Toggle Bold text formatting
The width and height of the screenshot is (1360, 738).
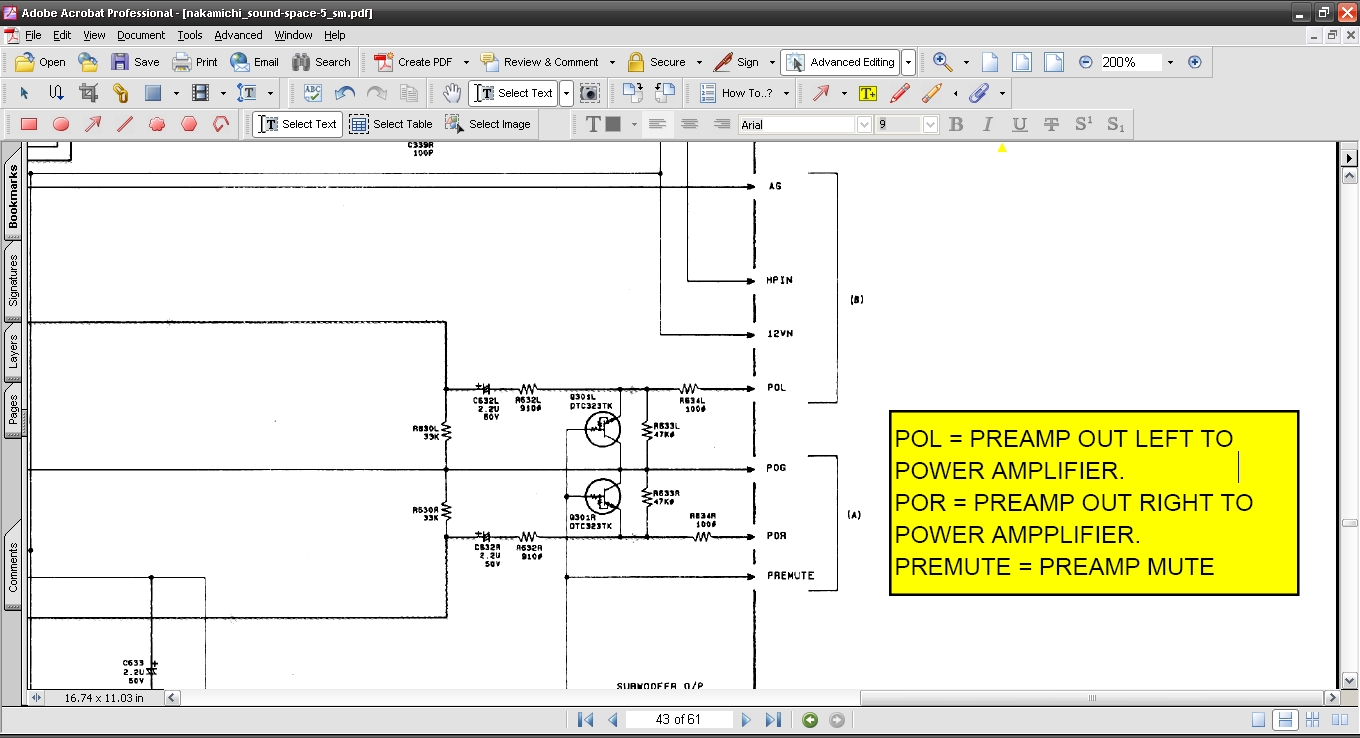click(956, 124)
